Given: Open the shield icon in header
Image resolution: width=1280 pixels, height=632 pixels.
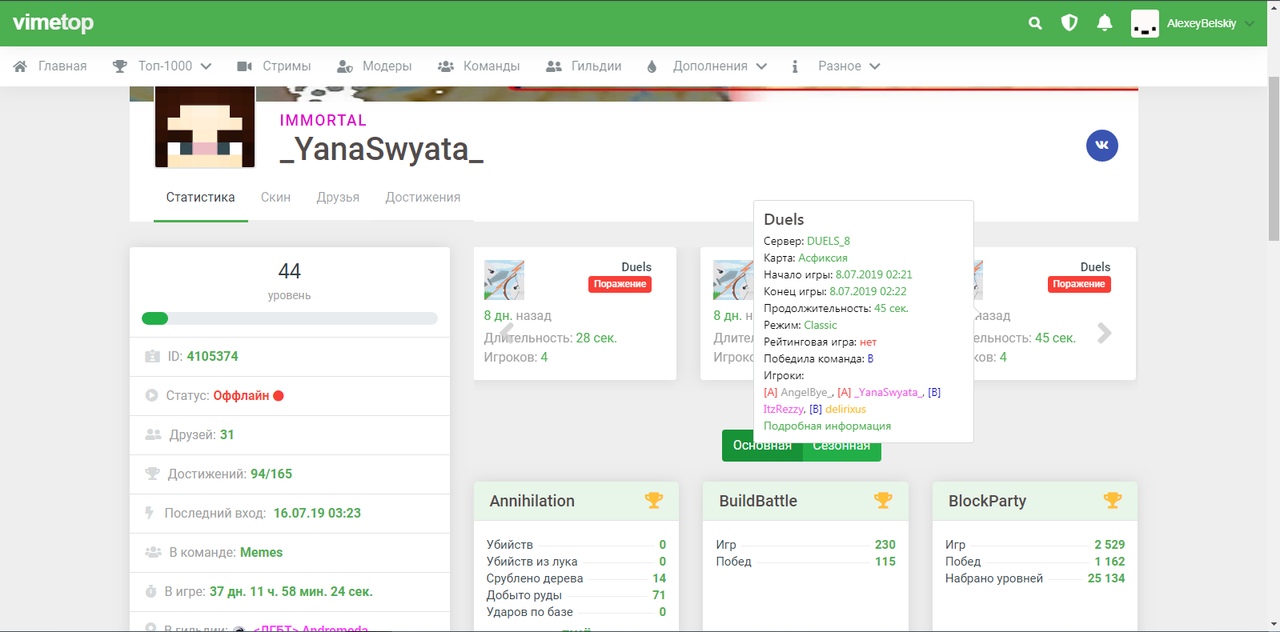Looking at the screenshot, I should [x=1069, y=23].
